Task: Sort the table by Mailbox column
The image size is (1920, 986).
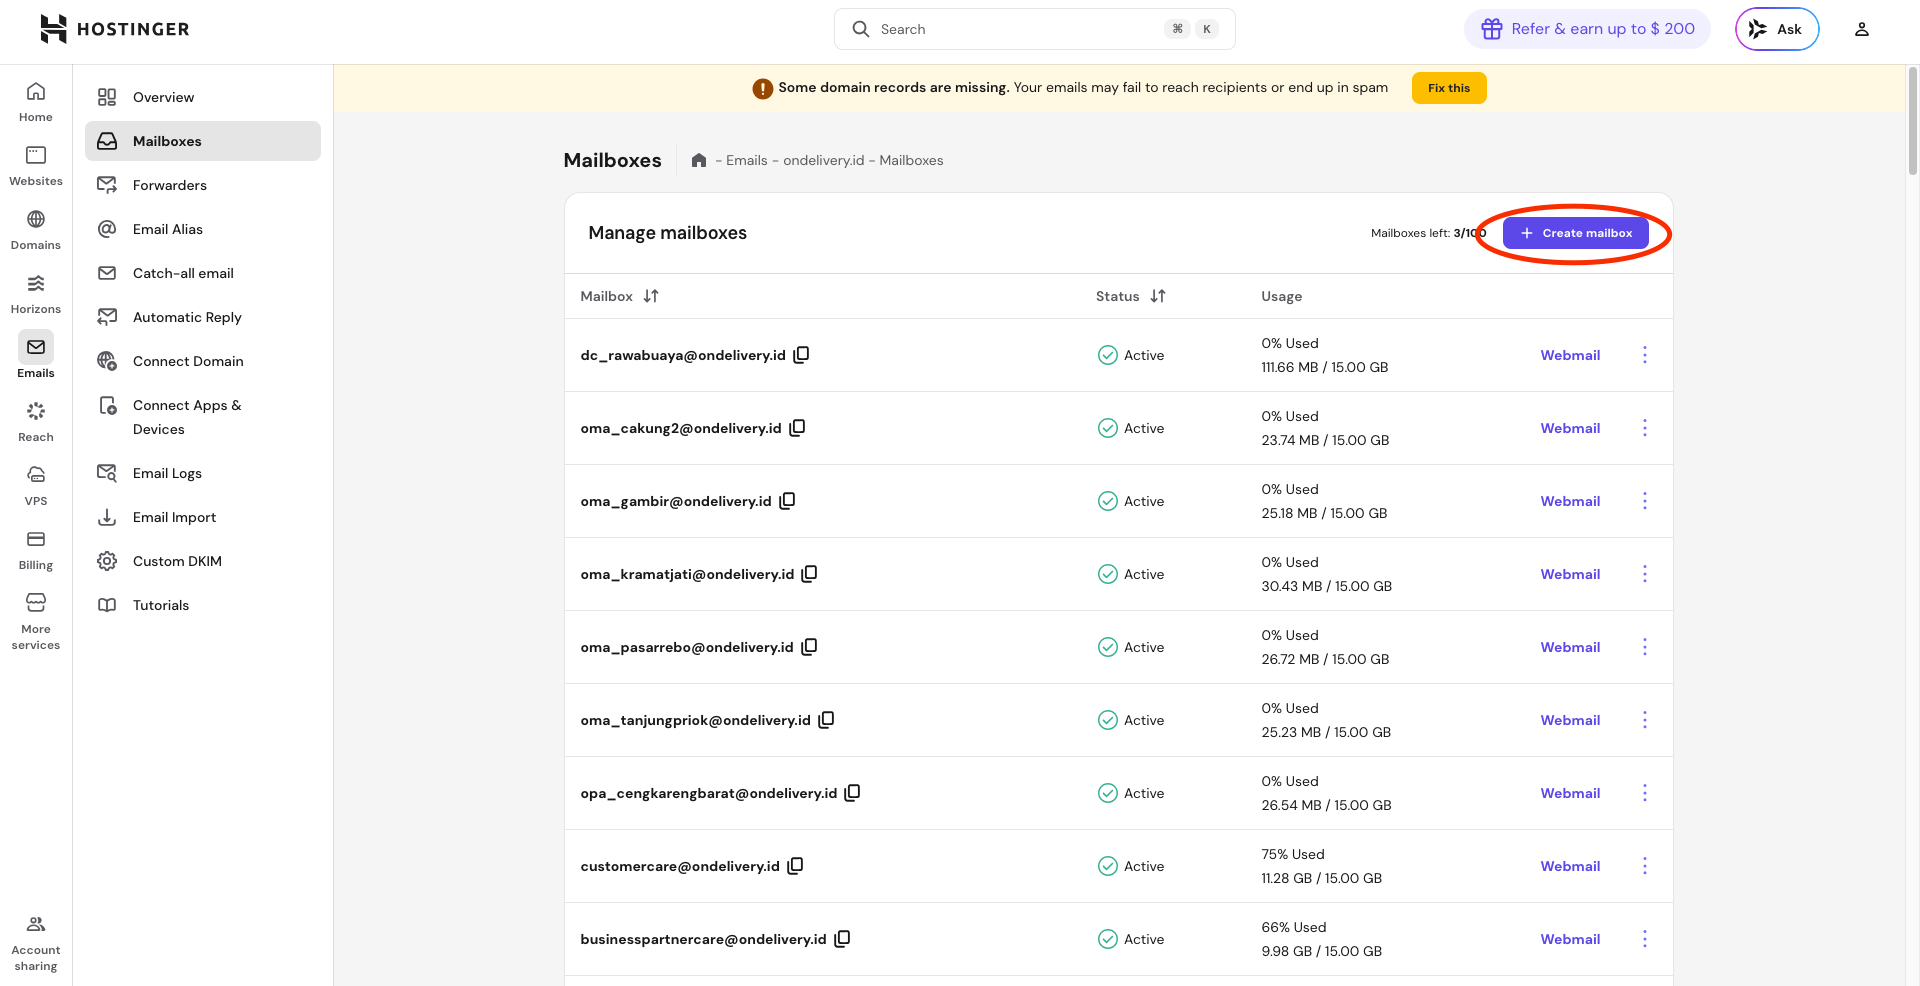Action: [x=651, y=296]
